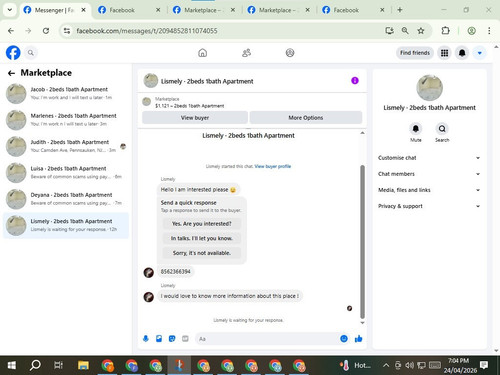Click chat scroll down arrow

pyautogui.click(x=362, y=323)
